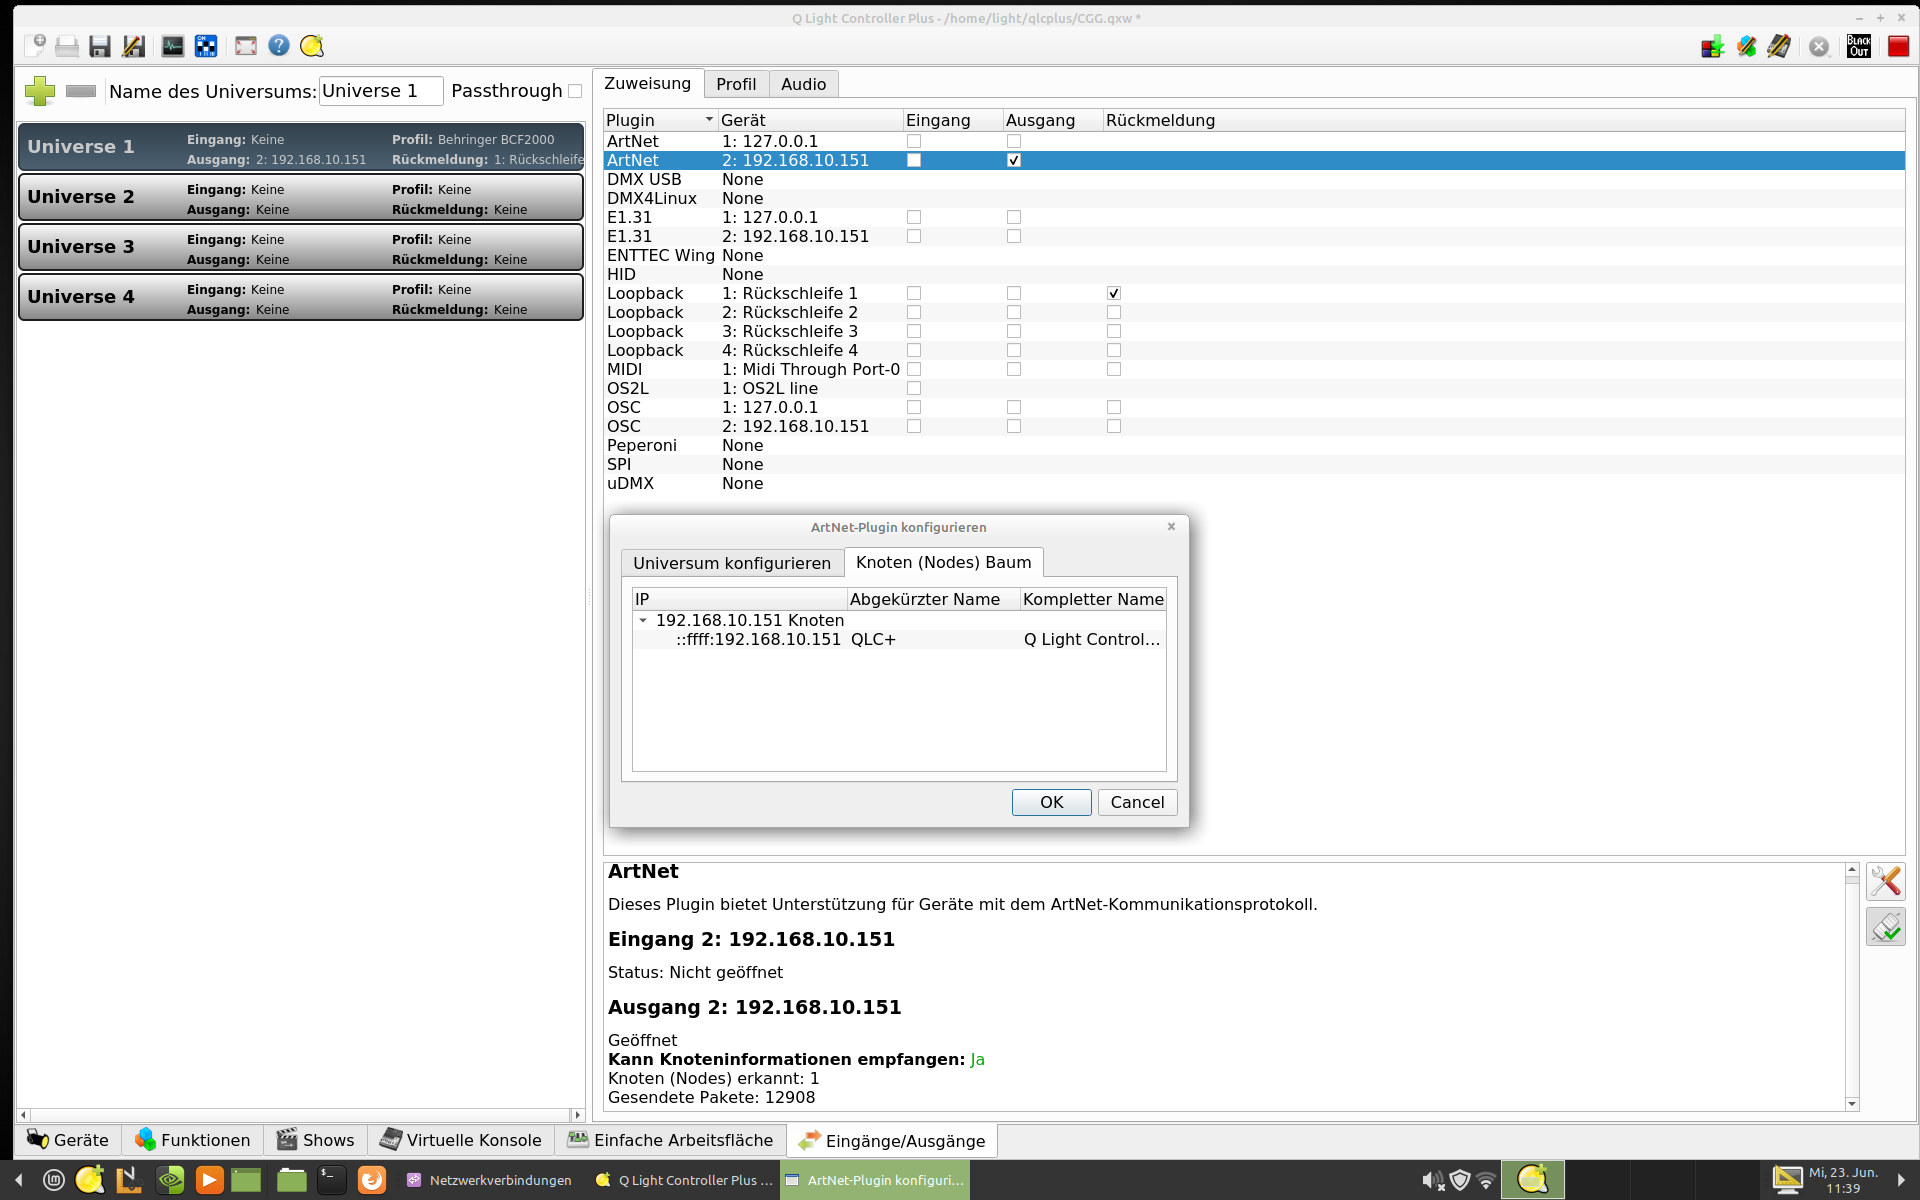Image resolution: width=1920 pixels, height=1200 pixels.
Task: Select Universe 2 in the list
Action: (301, 197)
